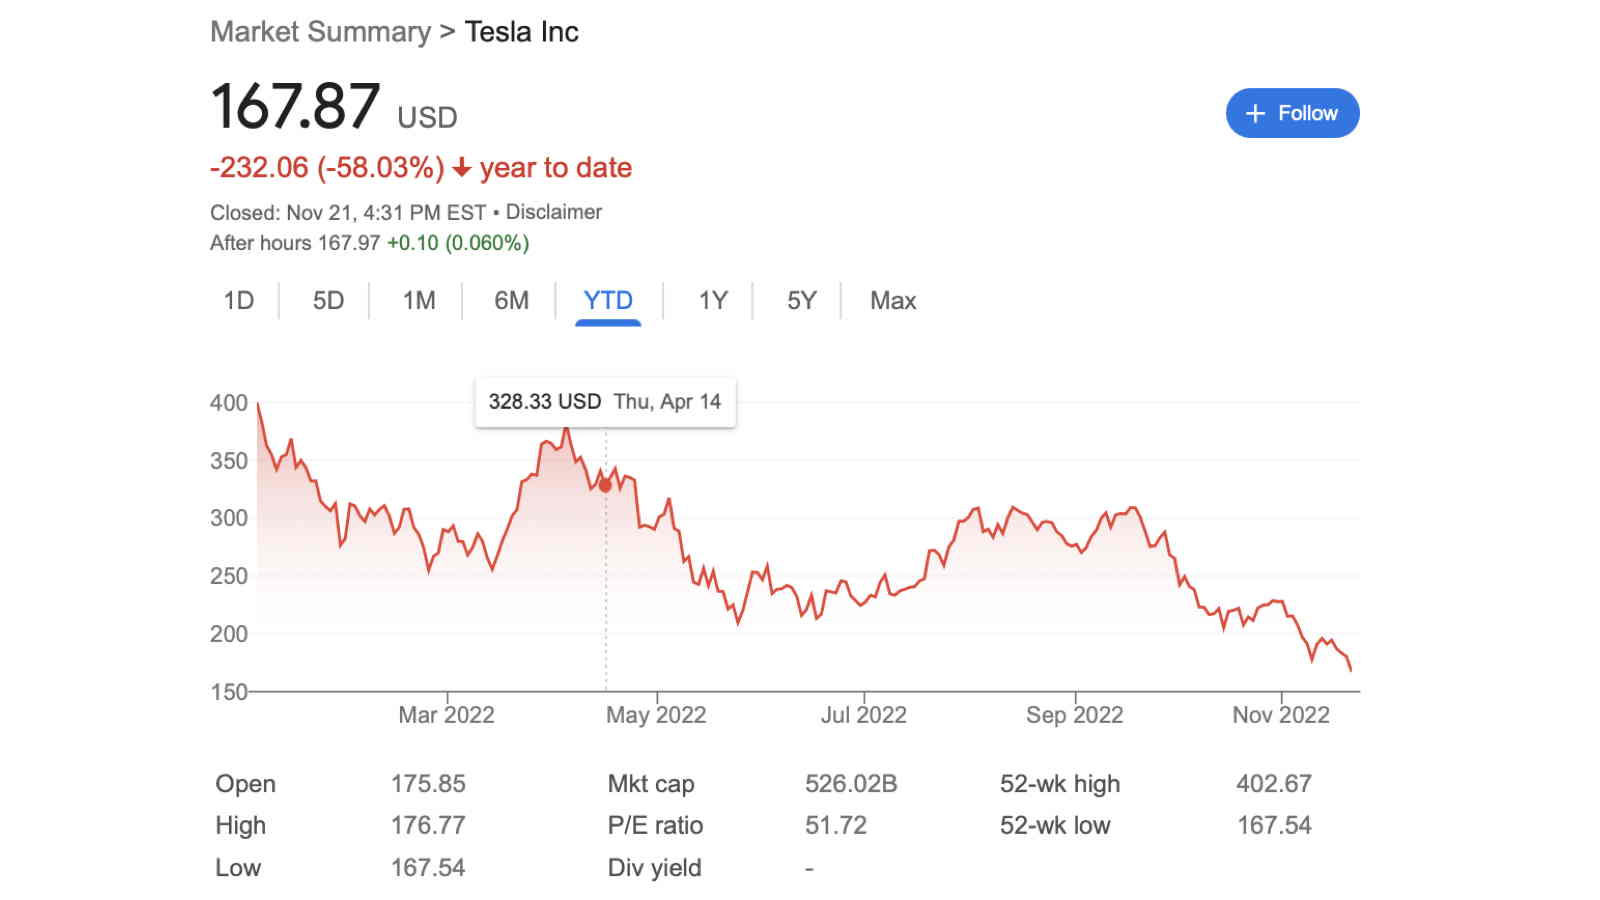Click the Mkt cap label
Viewport: 1600px width, 900px height.
[651, 784]
